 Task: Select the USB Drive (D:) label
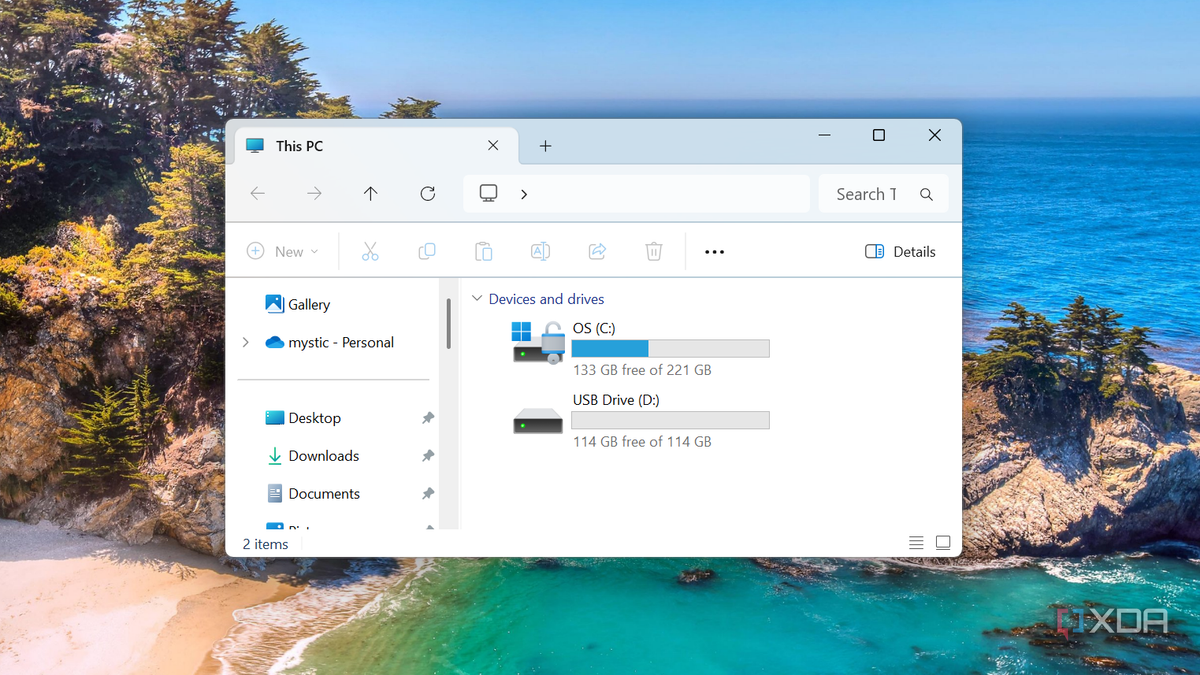click(616, 400)
